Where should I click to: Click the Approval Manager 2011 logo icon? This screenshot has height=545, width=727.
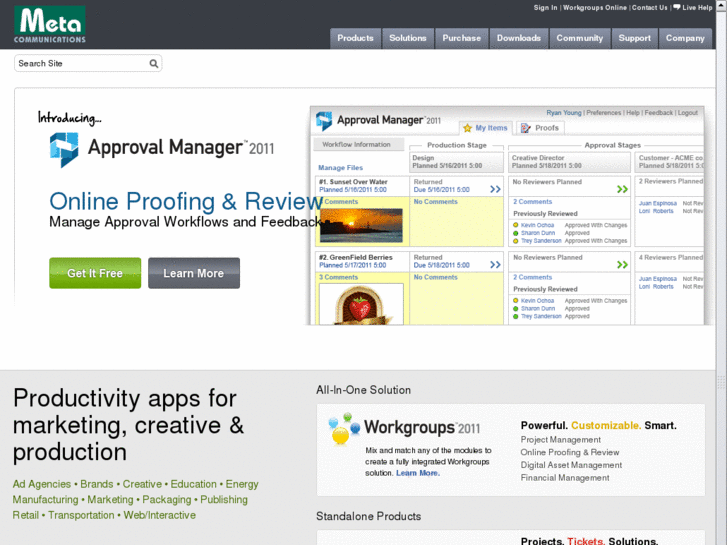pyautogui.click(x=64, y=149)
